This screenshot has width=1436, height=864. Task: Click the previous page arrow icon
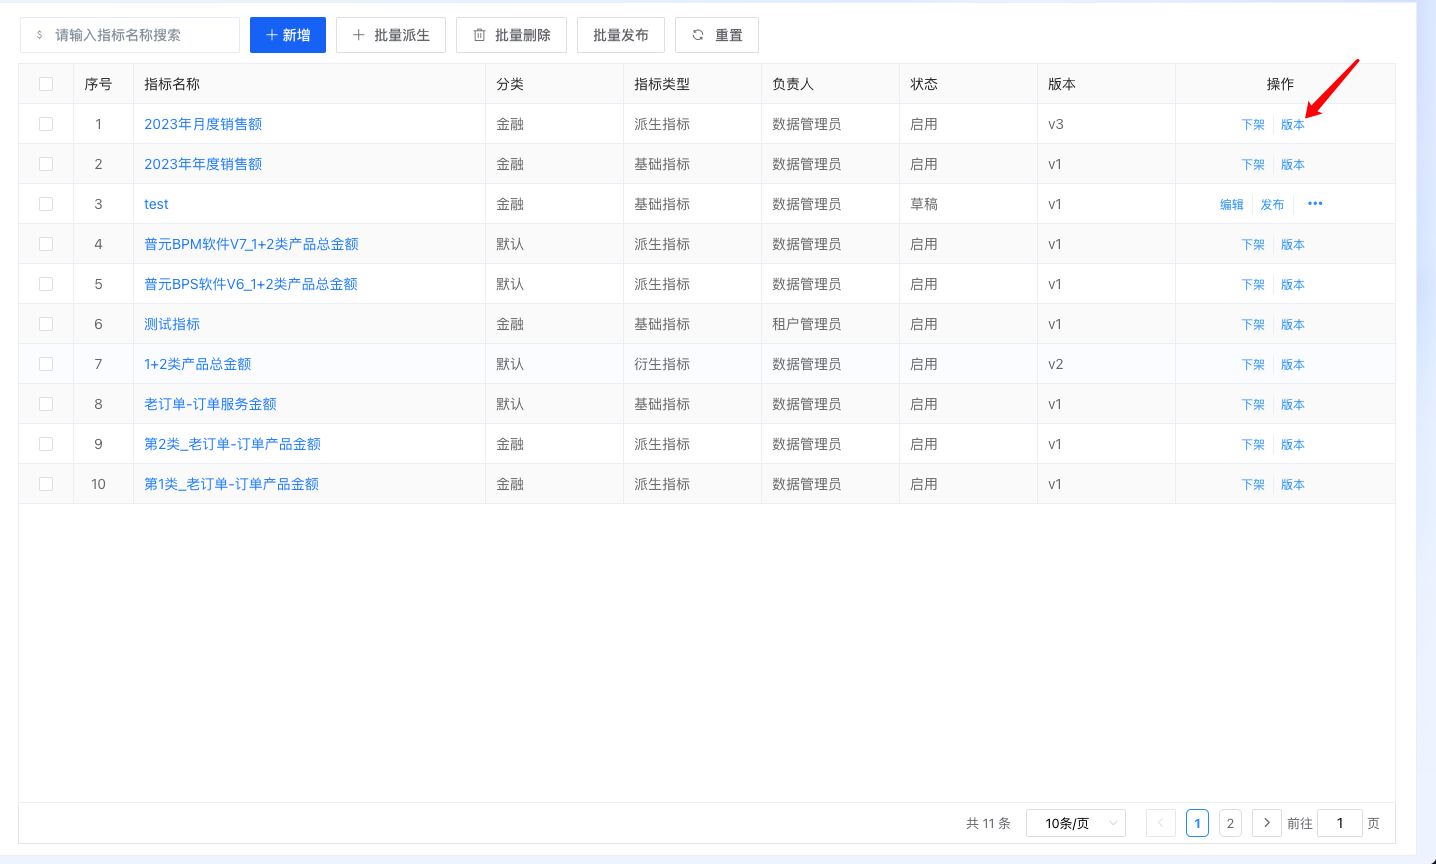click(x=1161, y=822)
